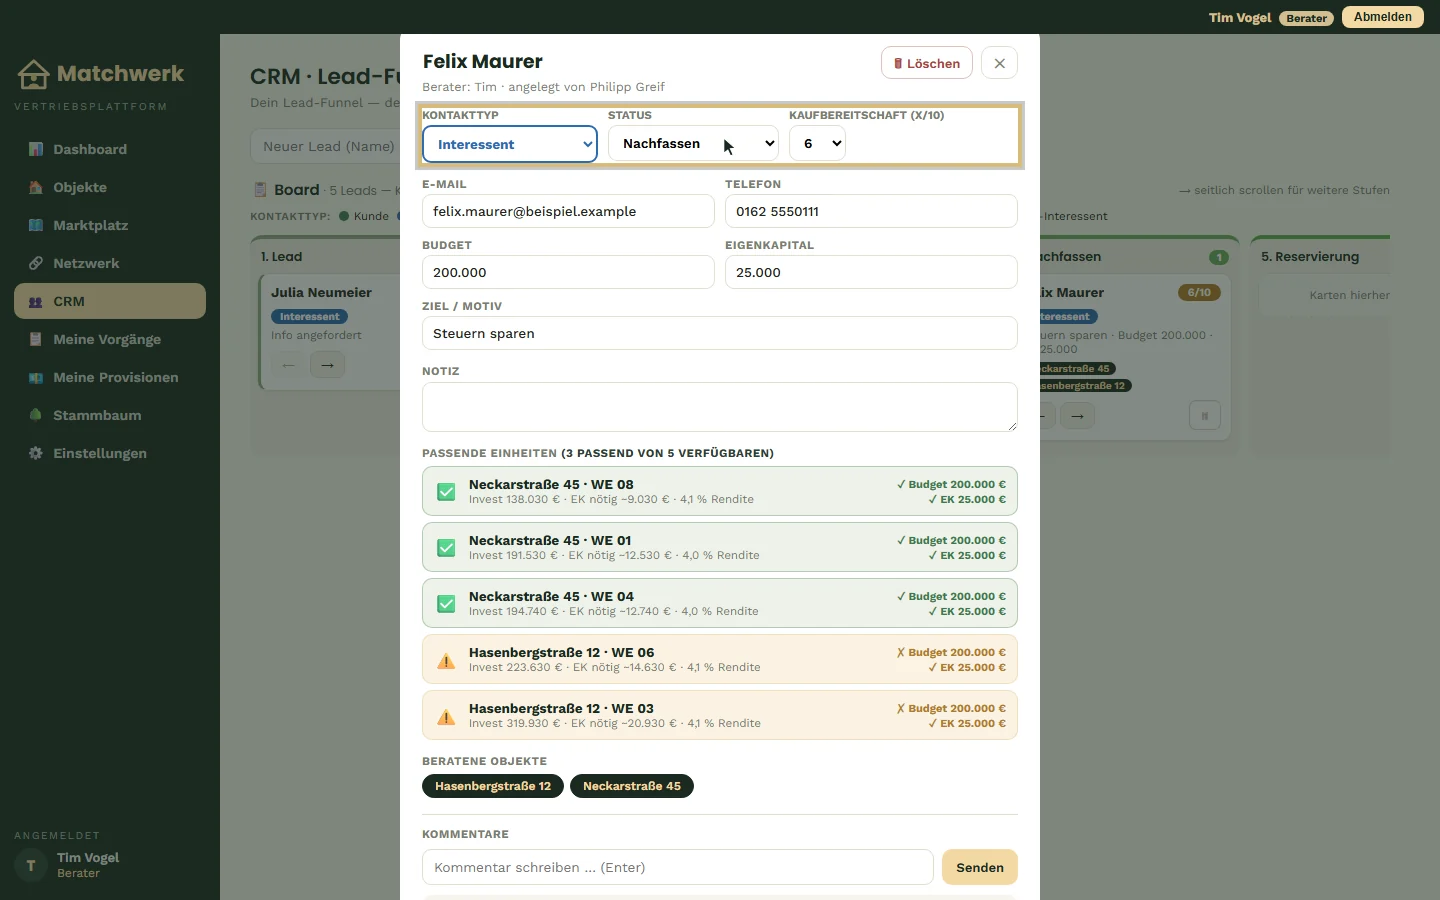Click the warning icon for Hasenbergstraße 12 WE 03

446,716
